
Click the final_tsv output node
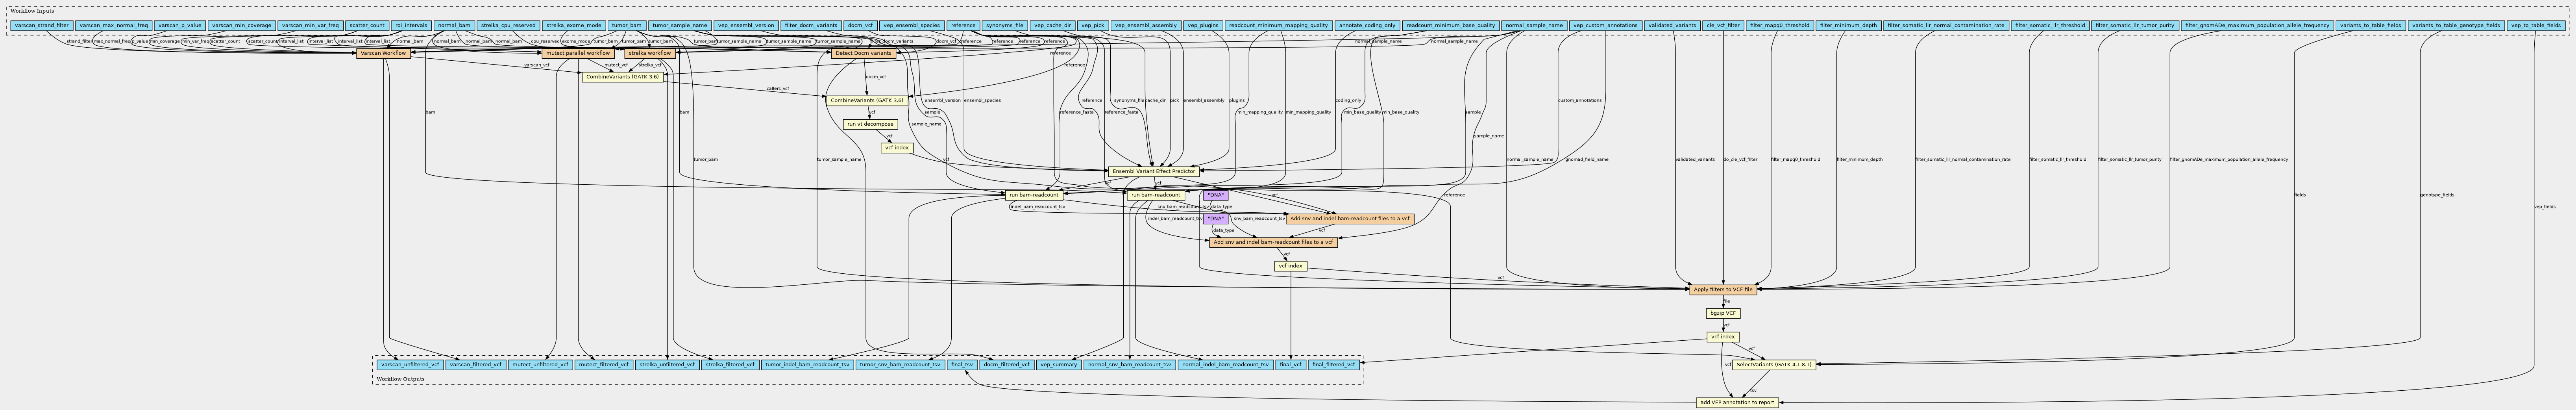click(x=962, y=365)
